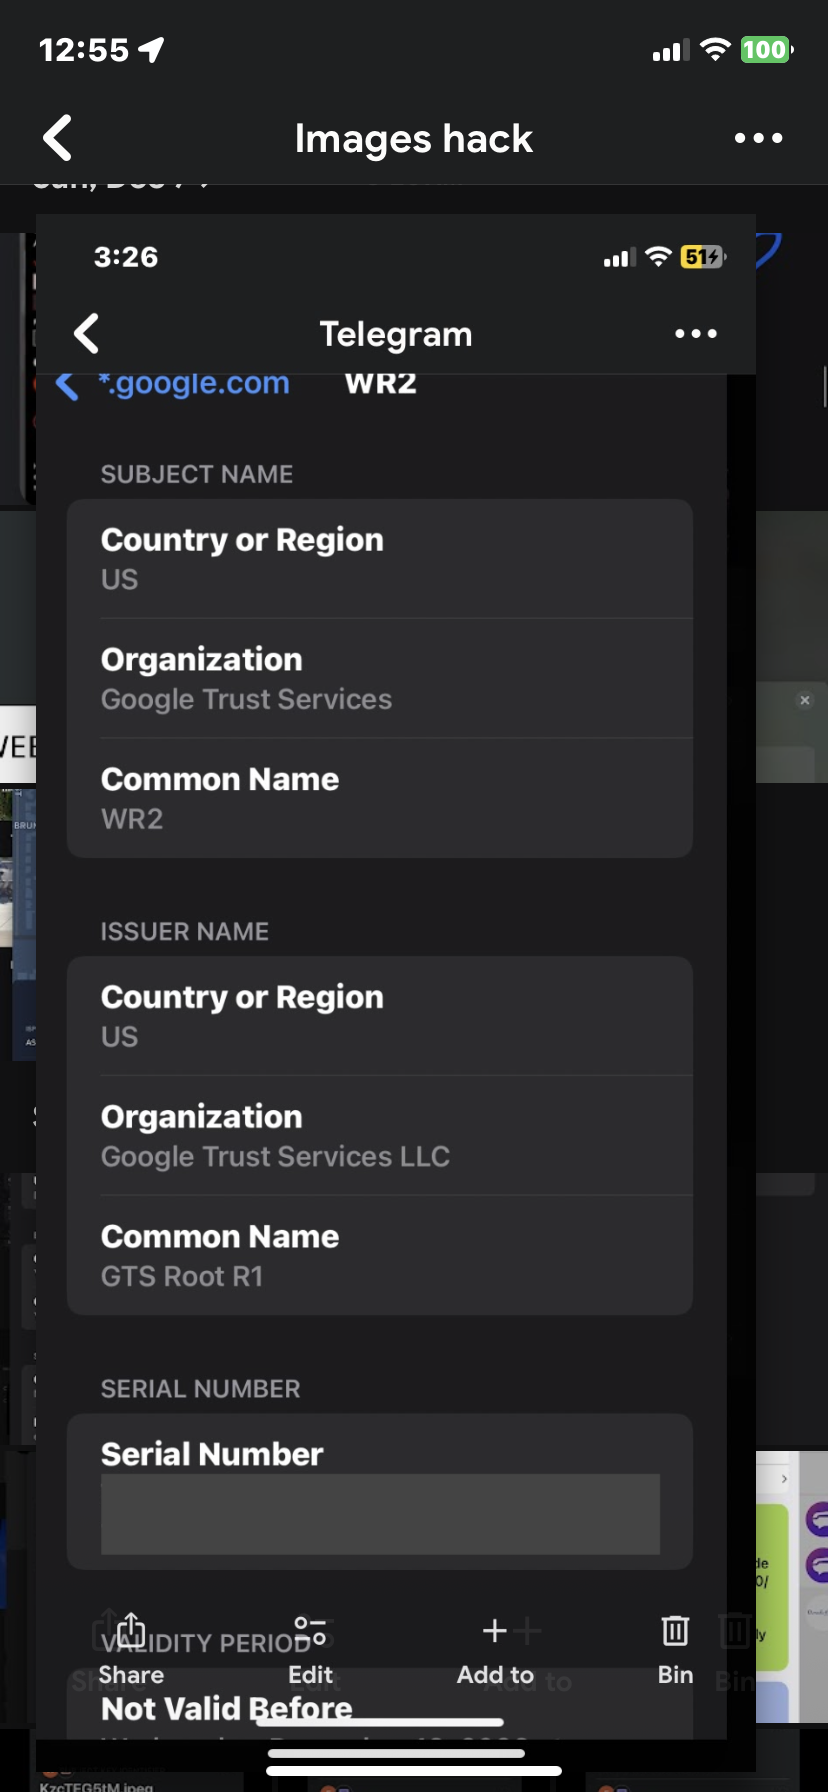Tap the 12:55 clock in status bar
This screenshot has height=1792, width=828.
coord(84,49)
